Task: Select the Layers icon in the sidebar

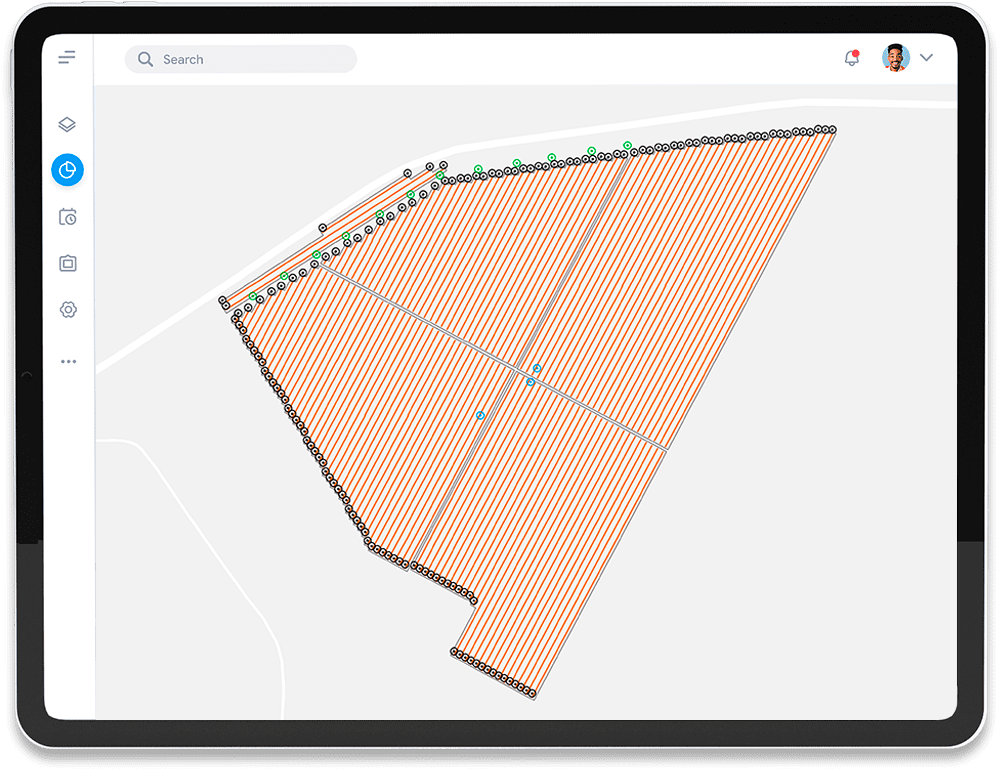Action: [x=67, y=125]
